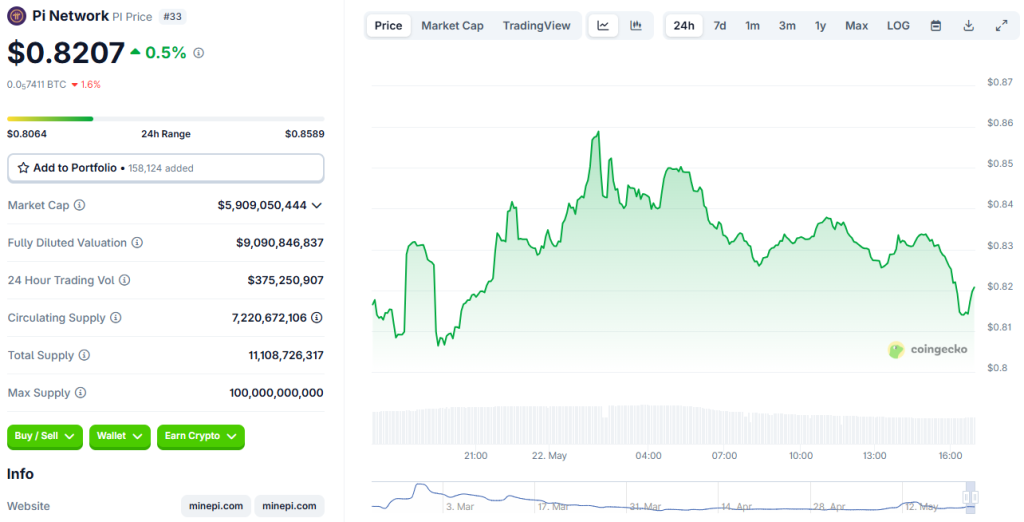Select the 24h time range

pos(684,26)
